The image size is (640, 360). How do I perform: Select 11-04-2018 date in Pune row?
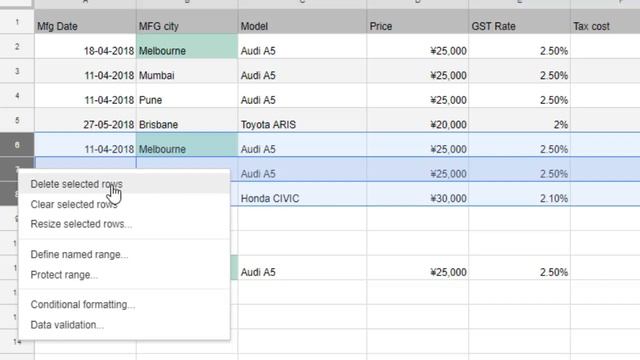[x=85, y=96]
